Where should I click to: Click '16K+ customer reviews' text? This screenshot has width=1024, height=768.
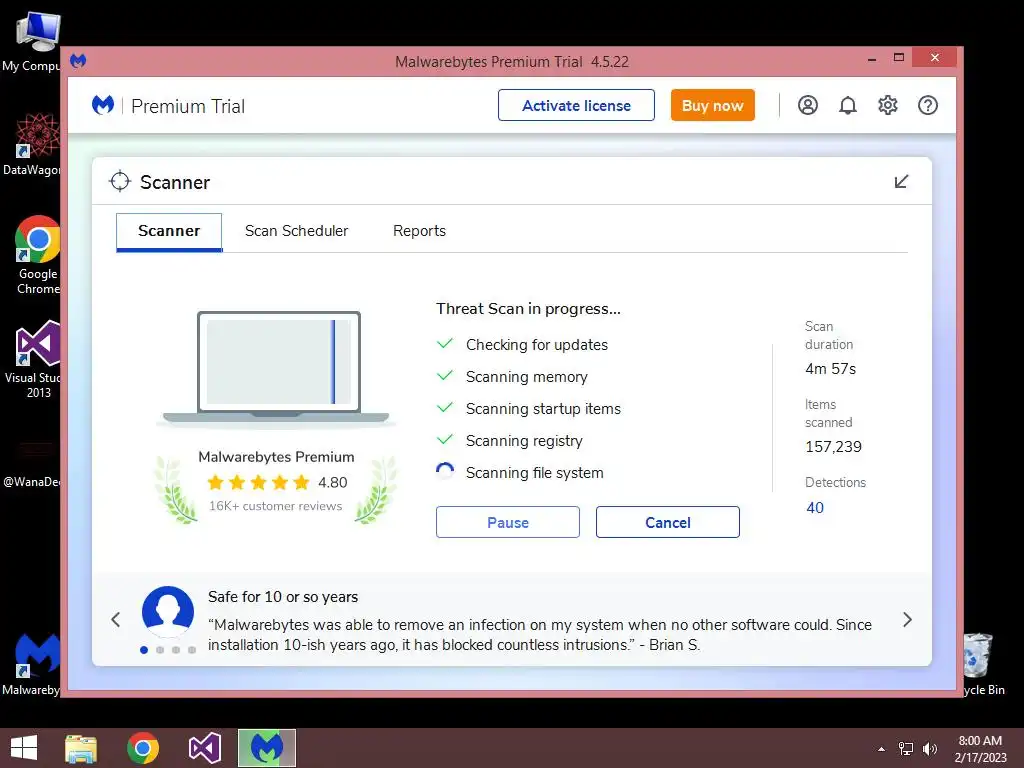click(x=276, y=506)
